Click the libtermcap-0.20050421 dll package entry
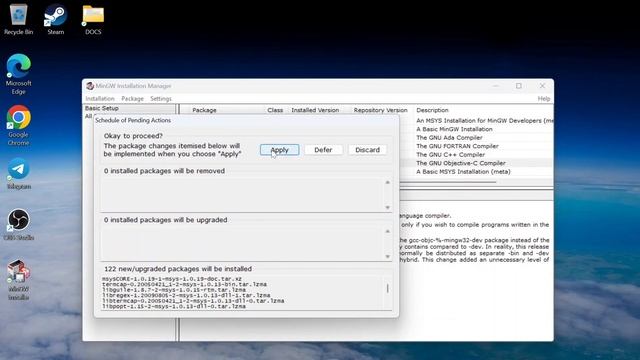Screen dimensions: 640x360 pyautogui.click(x=193, y=301)
